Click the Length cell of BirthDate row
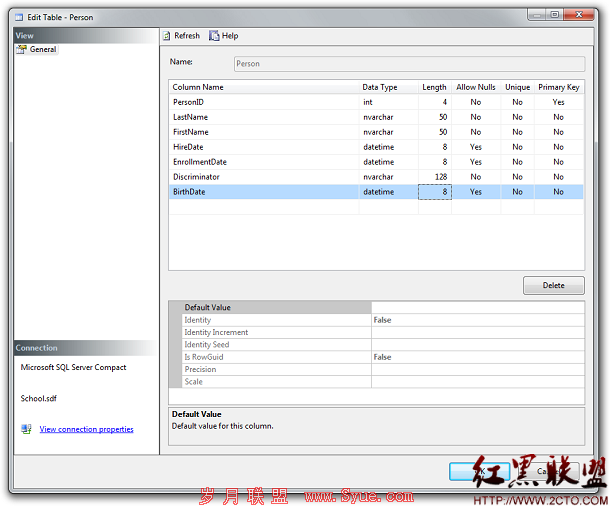This screenshot has width=610, height=506. (x=435, y=192)
